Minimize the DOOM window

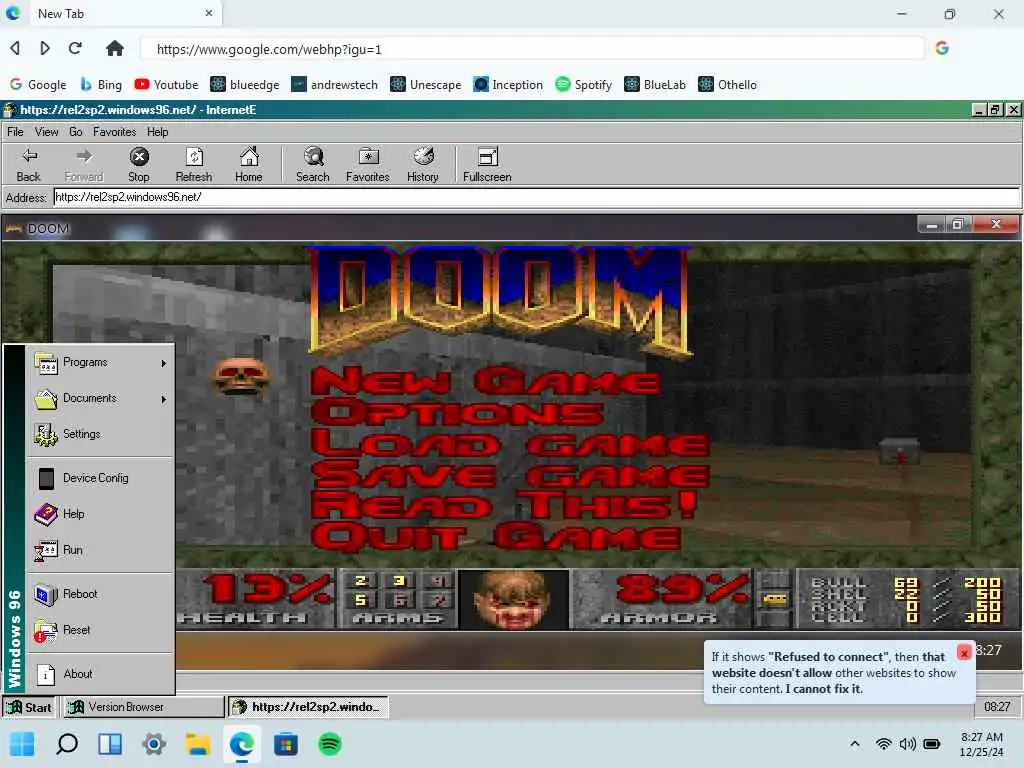click(932, 225)
